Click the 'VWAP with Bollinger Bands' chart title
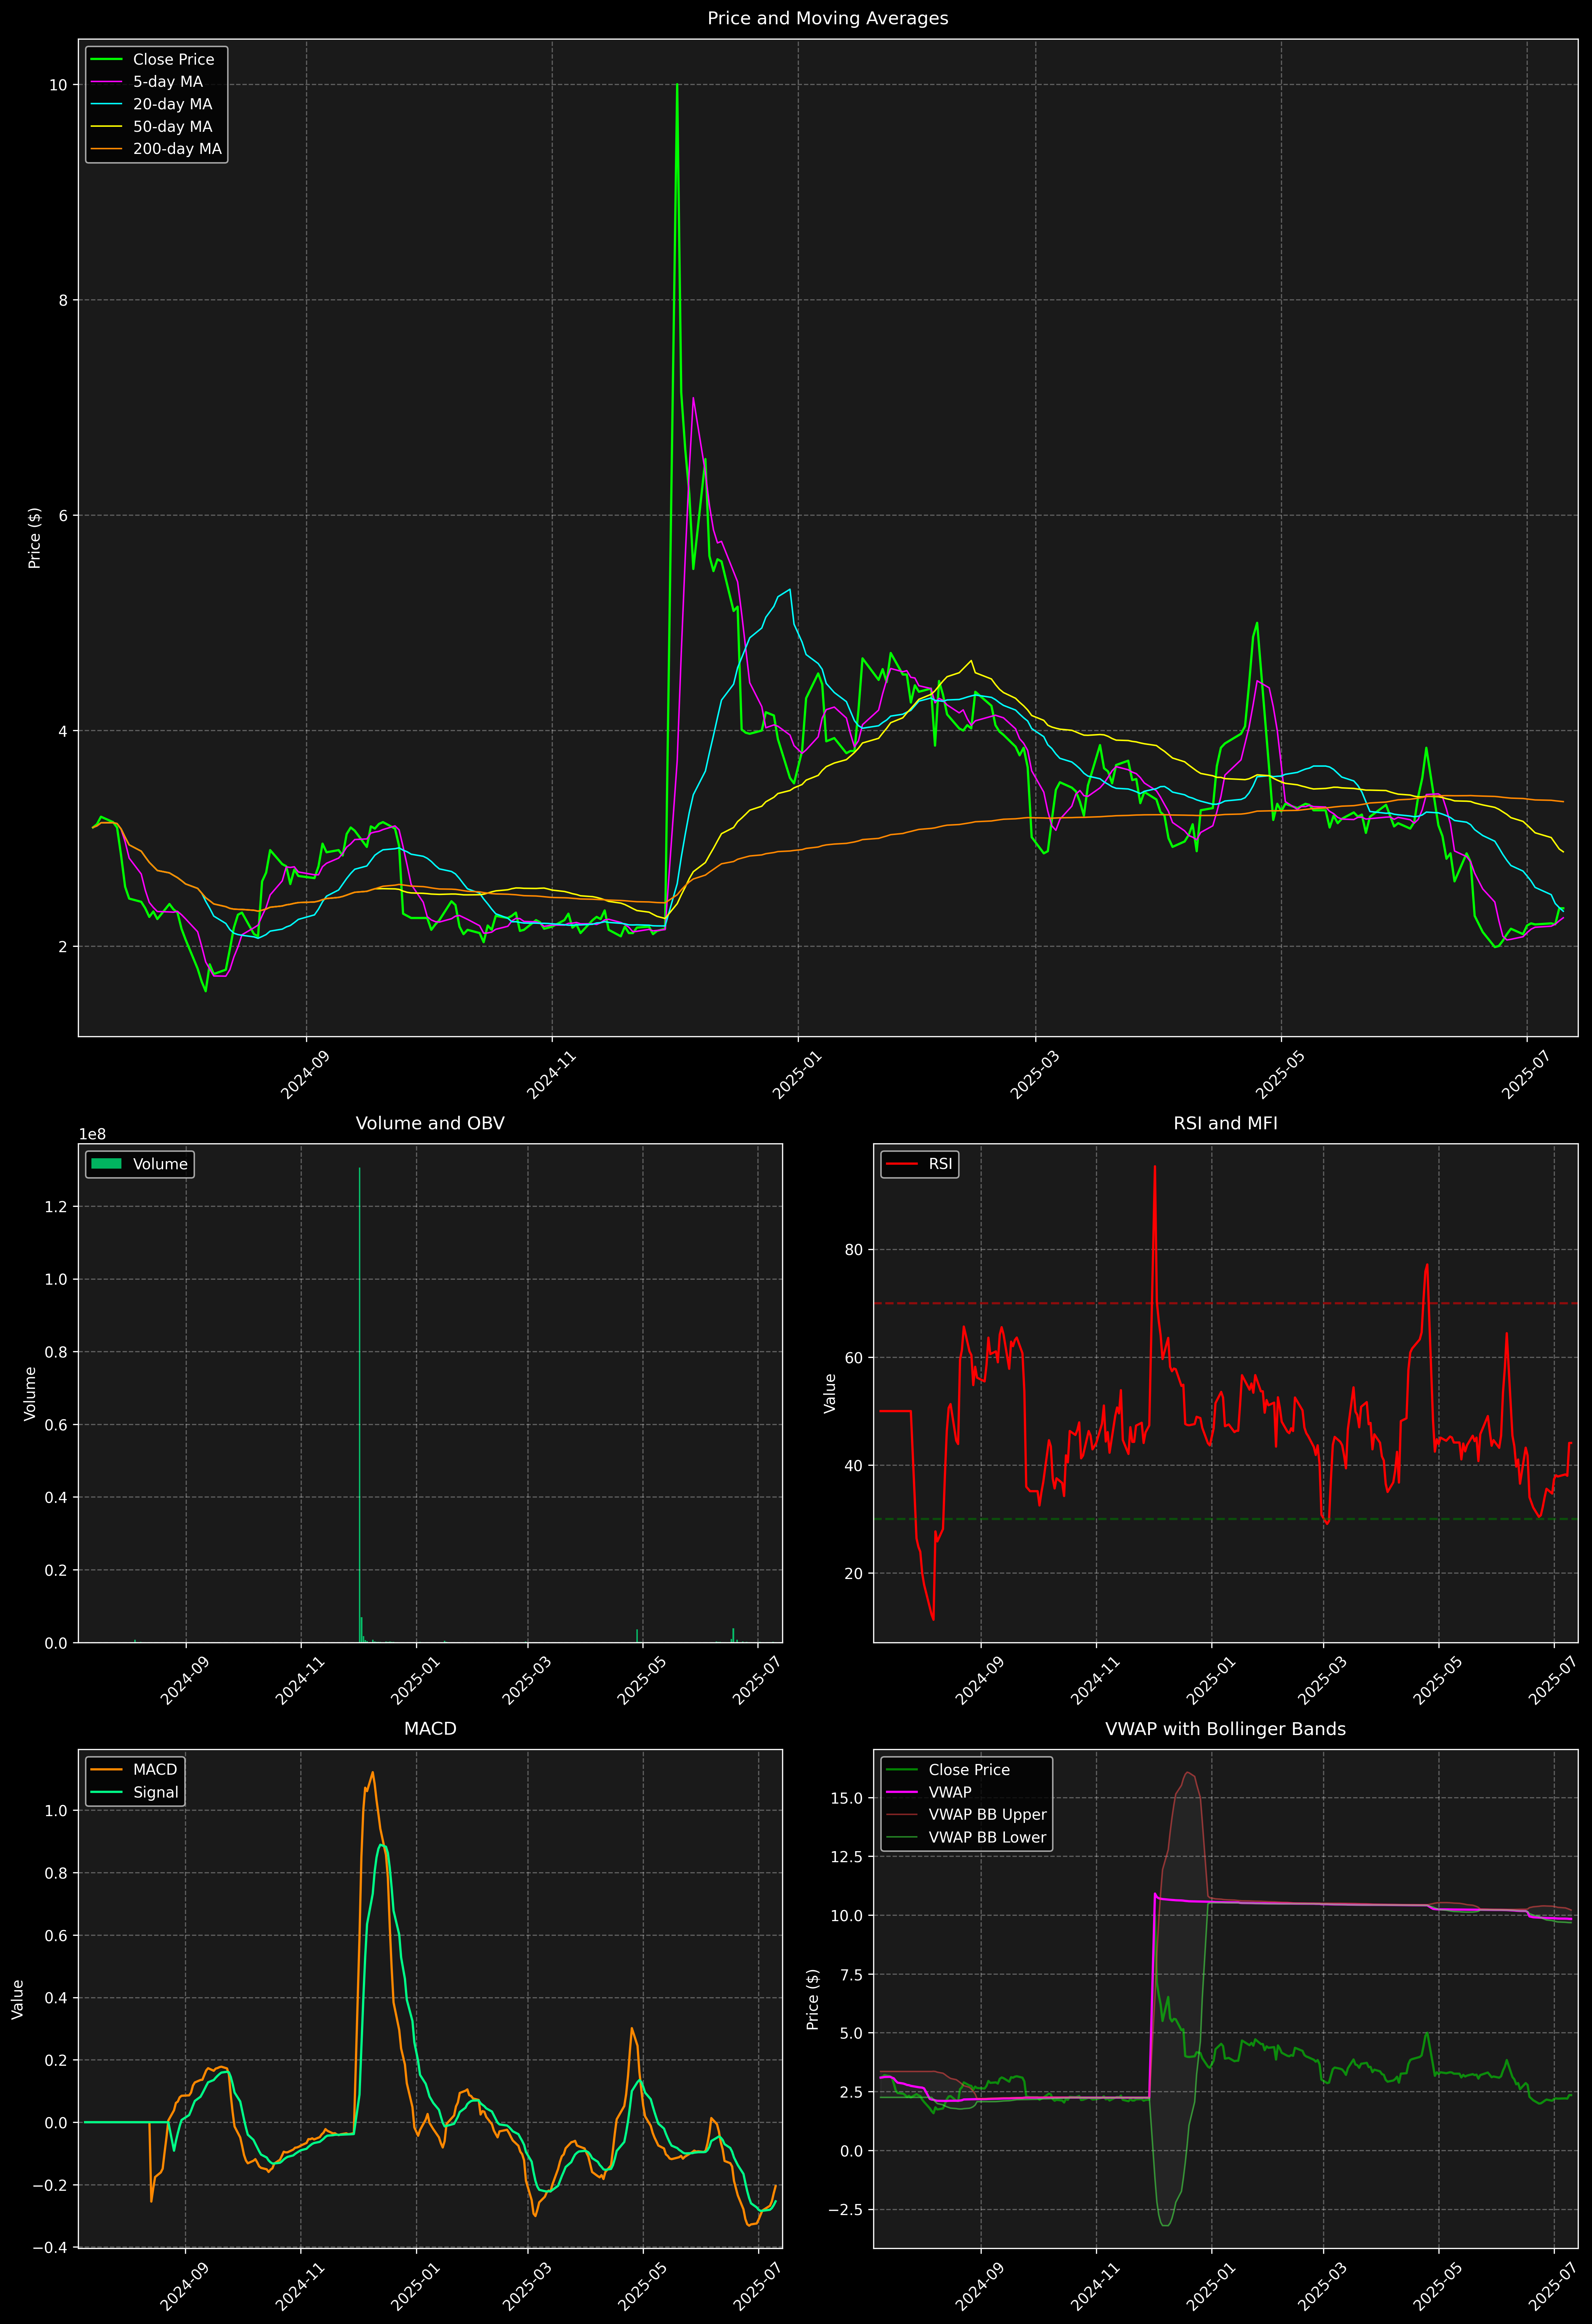 [x=1225, y=1729]
